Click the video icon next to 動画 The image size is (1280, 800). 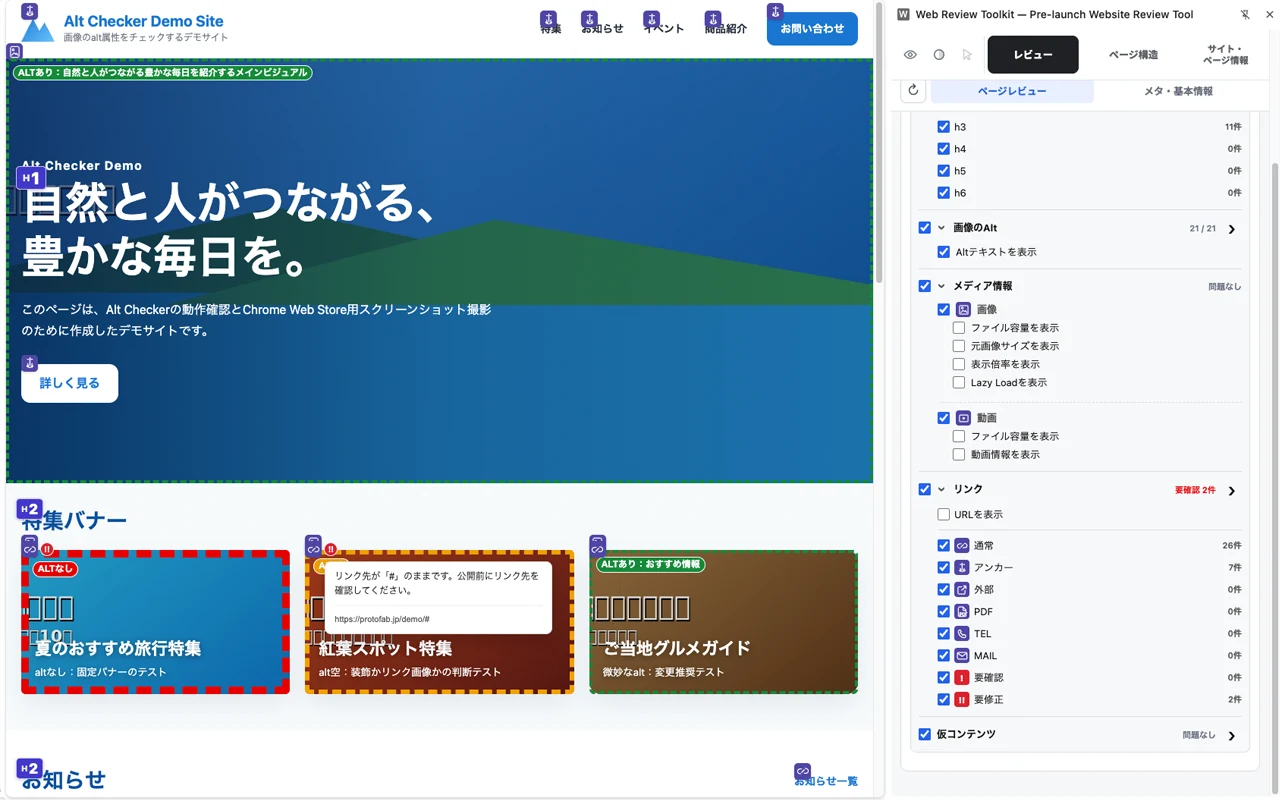pos(963,418)
